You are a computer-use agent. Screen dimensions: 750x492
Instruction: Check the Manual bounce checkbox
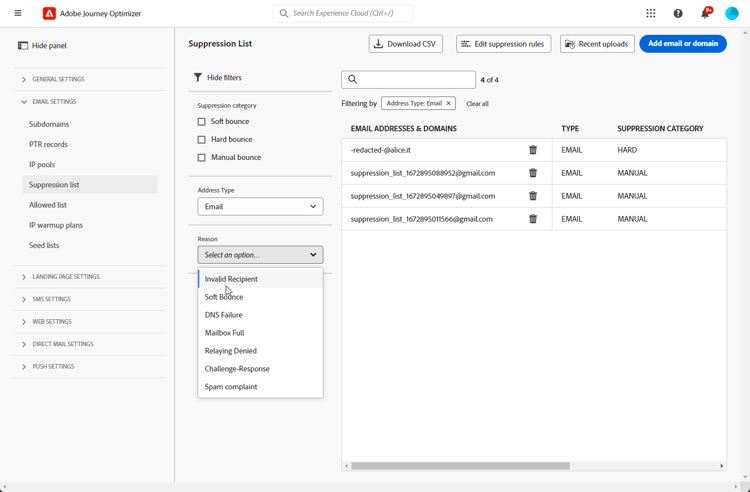coord(202,158)
